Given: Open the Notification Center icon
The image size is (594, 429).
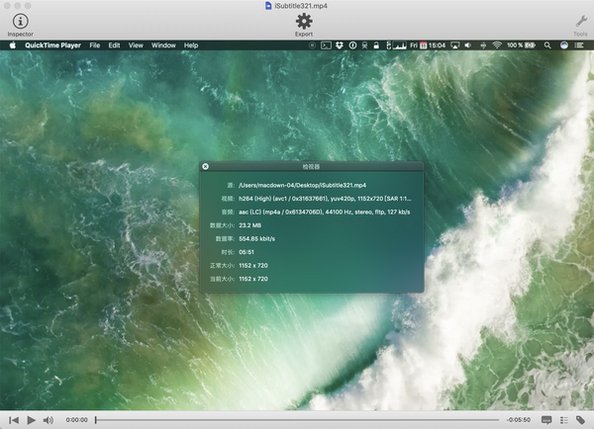Looking at the screenshot, I should click(x=579, y=45).
